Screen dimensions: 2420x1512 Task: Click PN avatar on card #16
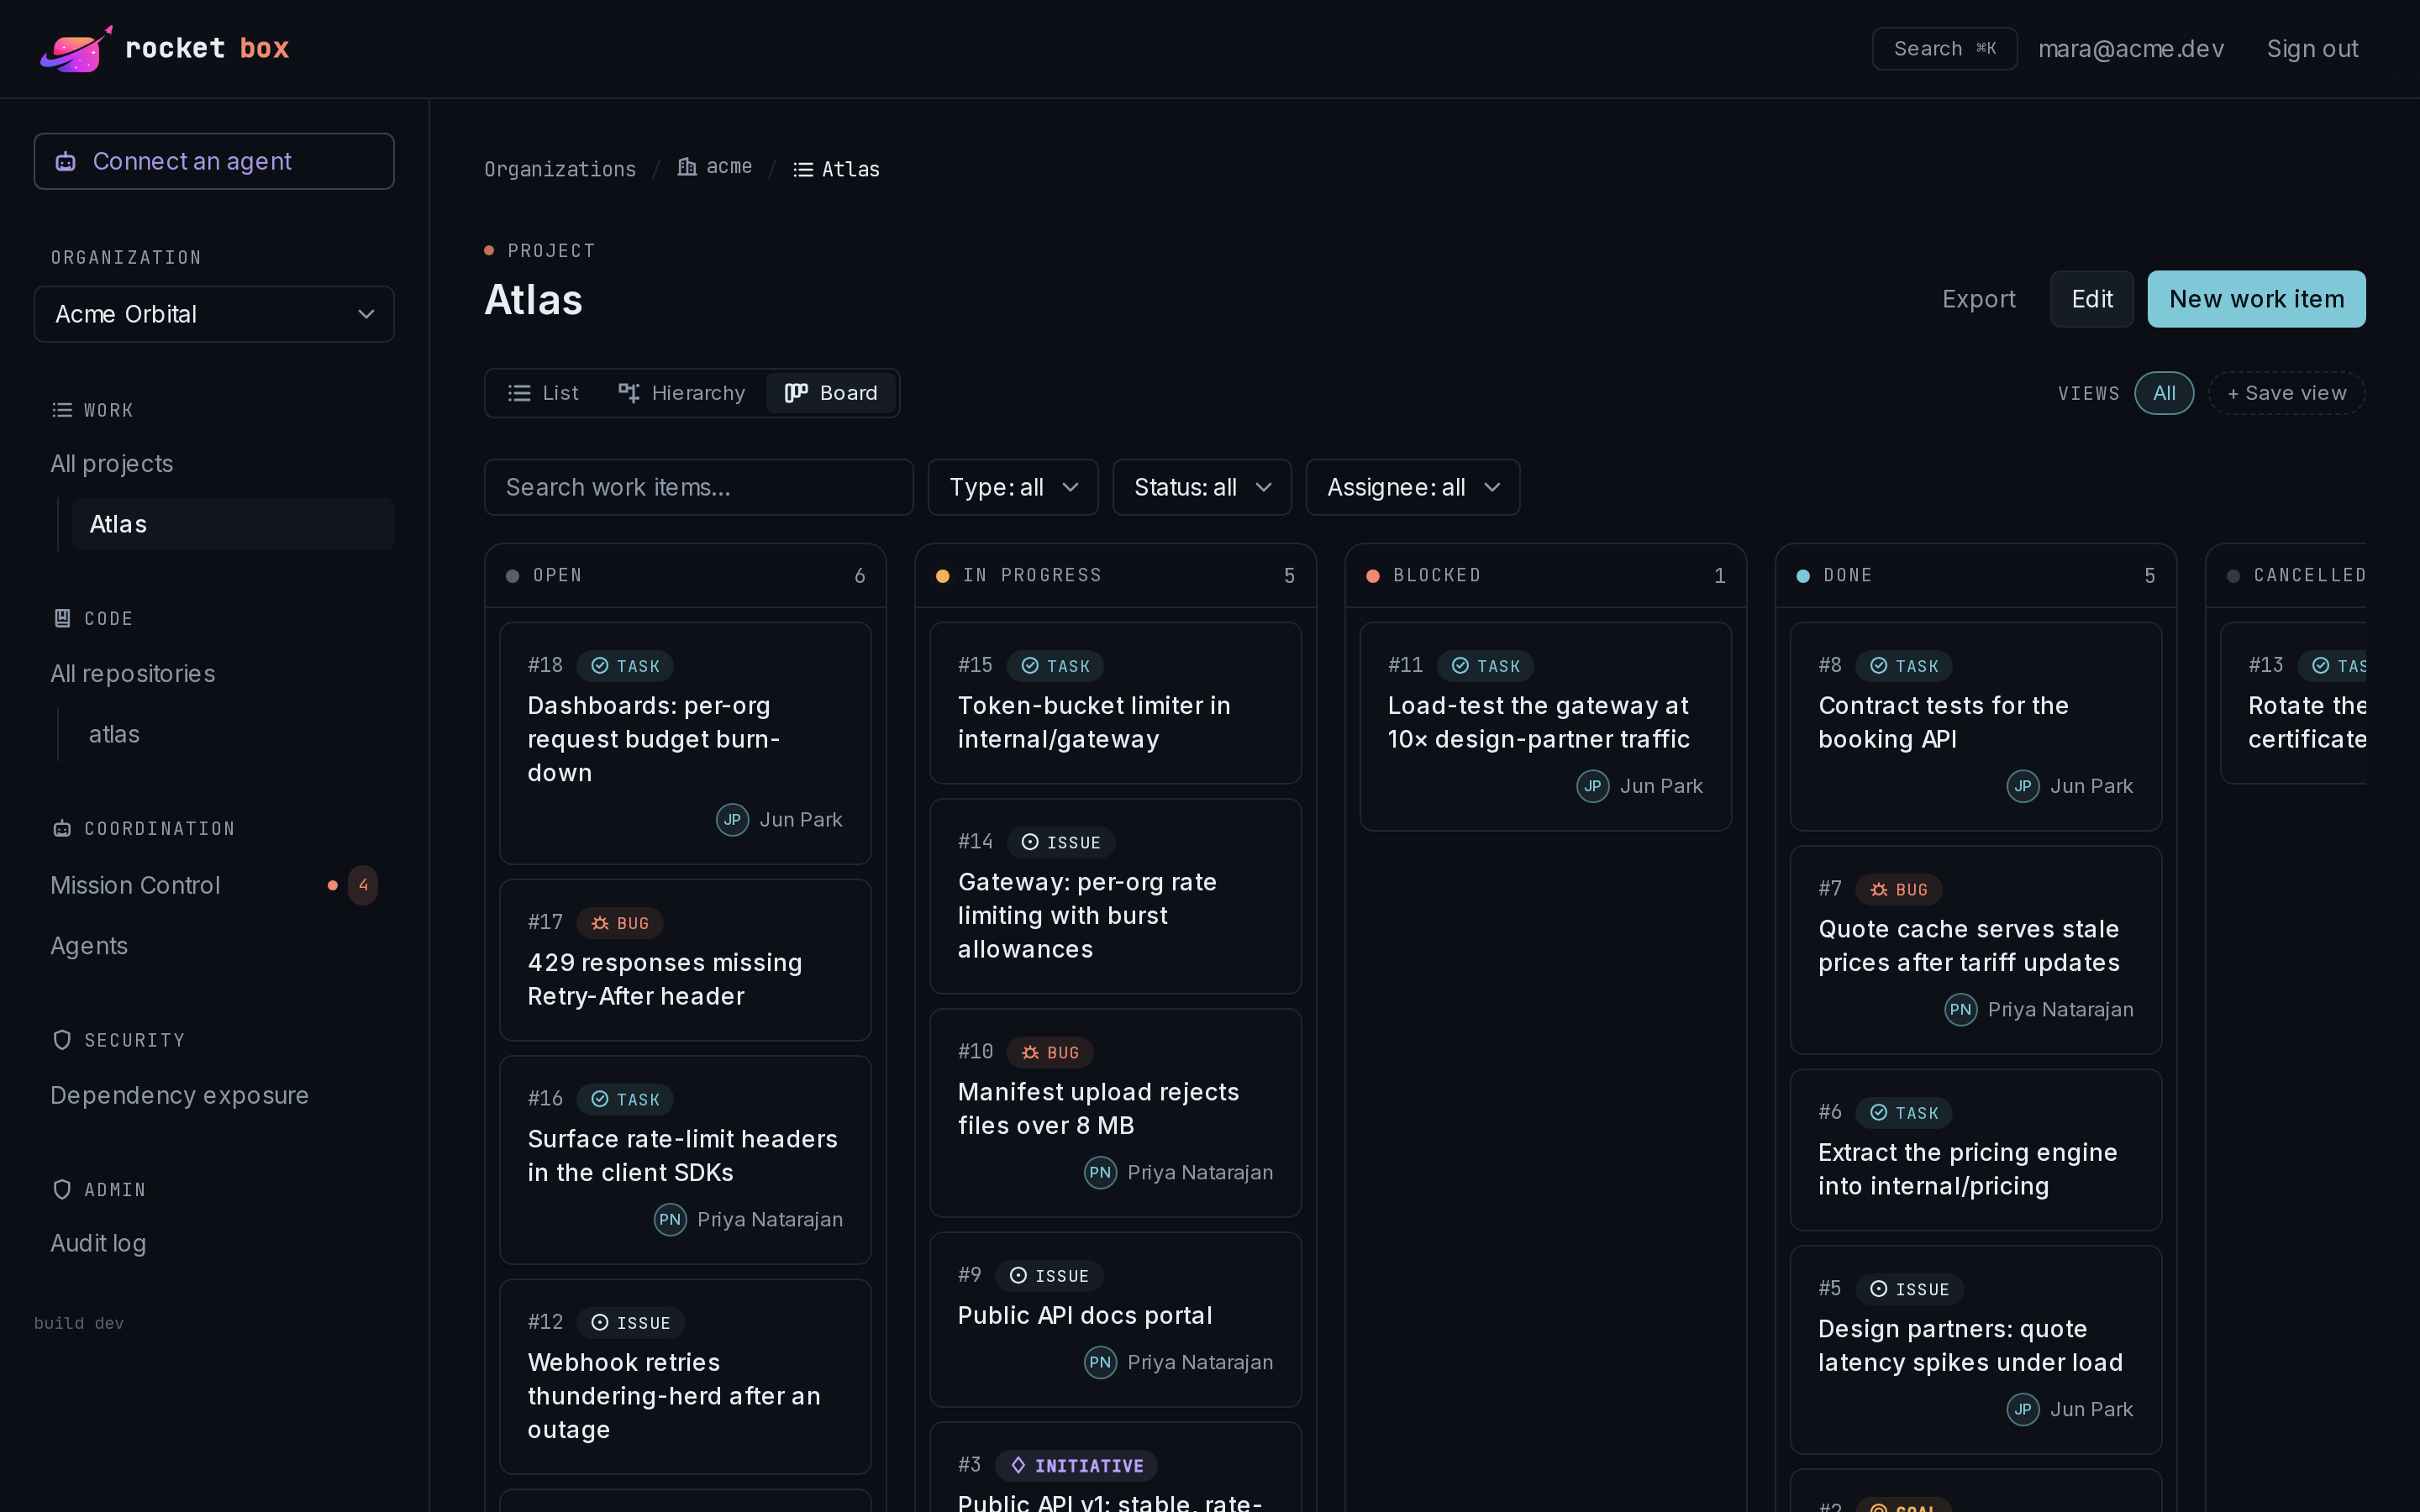point(670,1220)
